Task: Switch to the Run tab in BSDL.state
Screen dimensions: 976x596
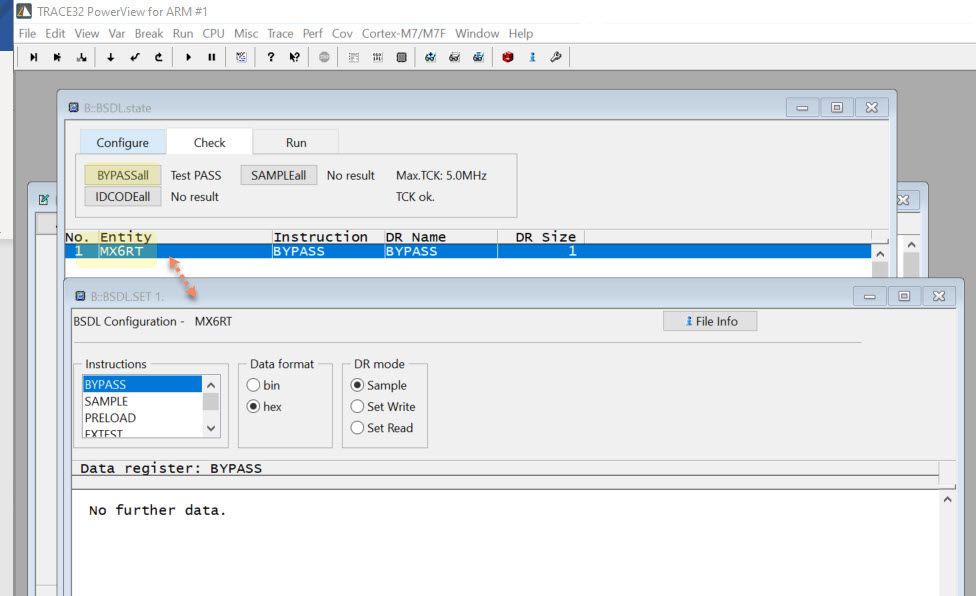Action: tap(296, 142)
